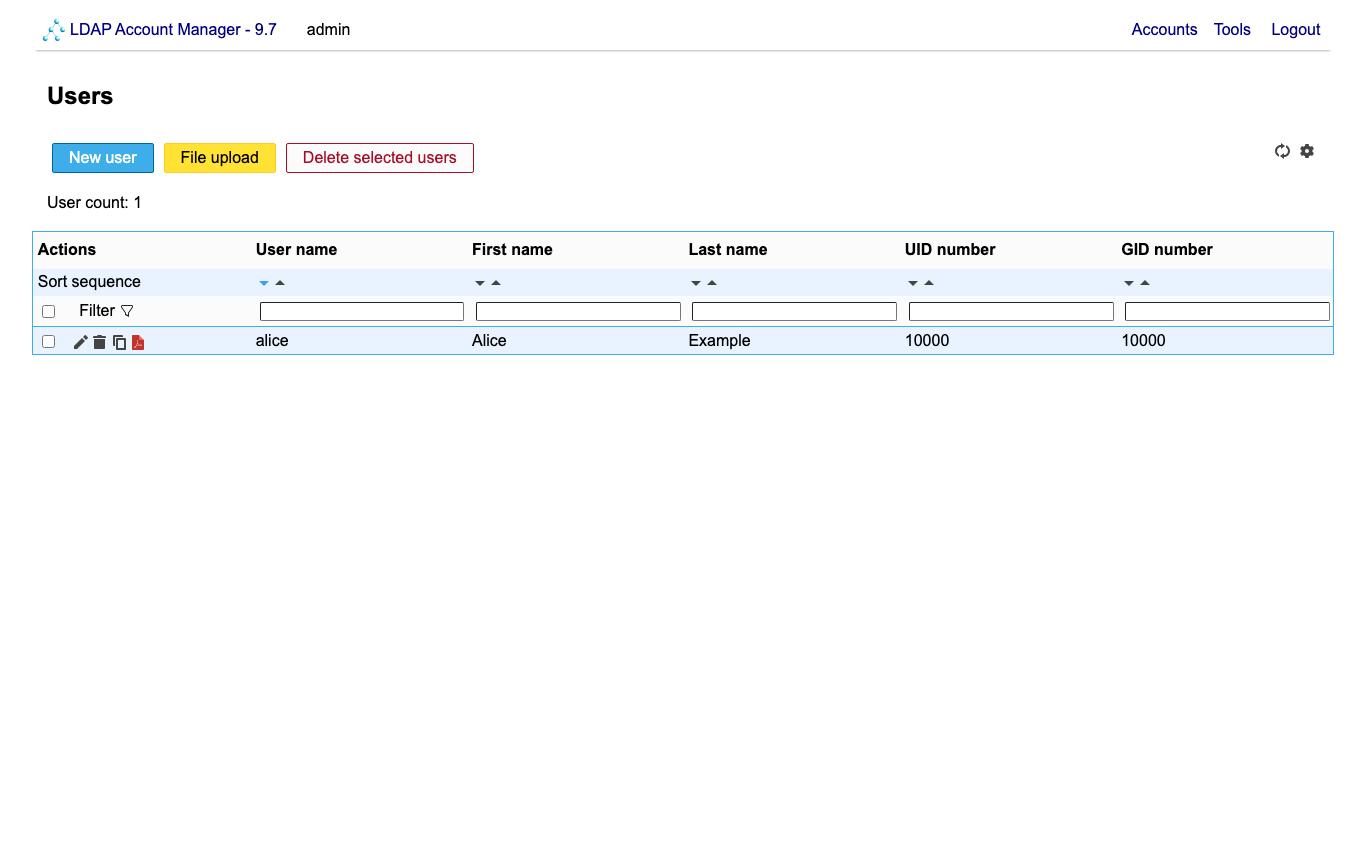This screenshot has width=1366, height=860.
Task: Select the checkbox for user alice
Action: (48, 342)
